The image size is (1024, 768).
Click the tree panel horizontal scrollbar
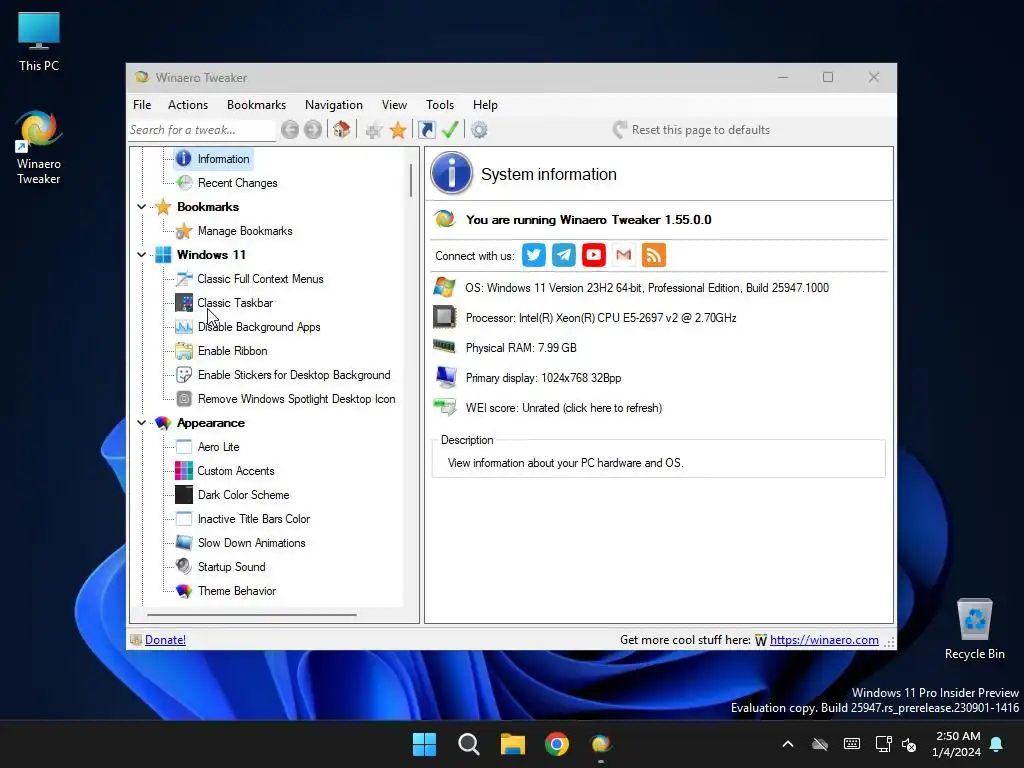[x=252, y=615]
